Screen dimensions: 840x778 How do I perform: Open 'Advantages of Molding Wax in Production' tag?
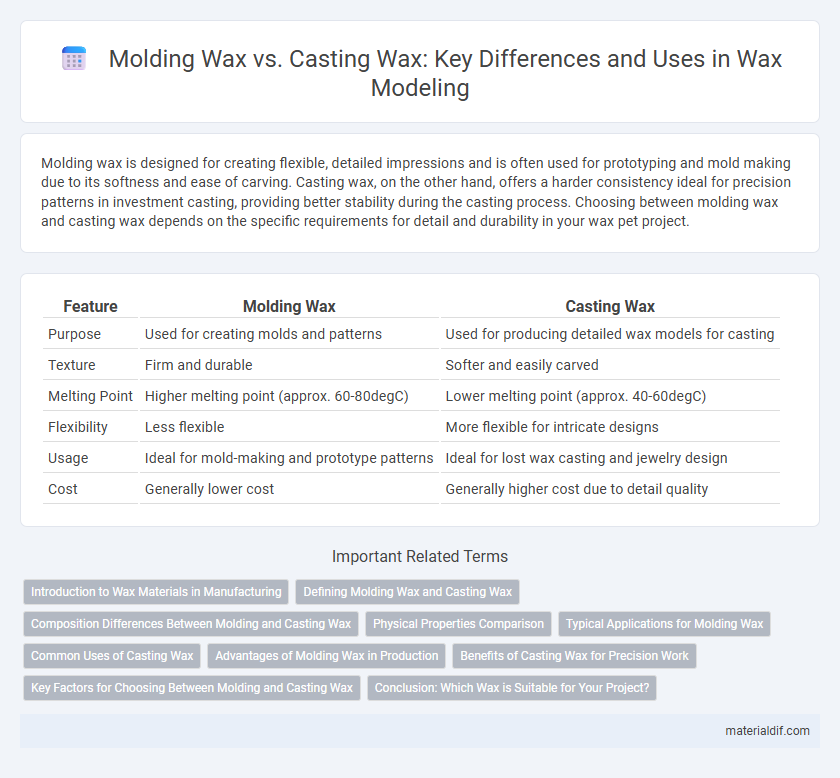326,656
